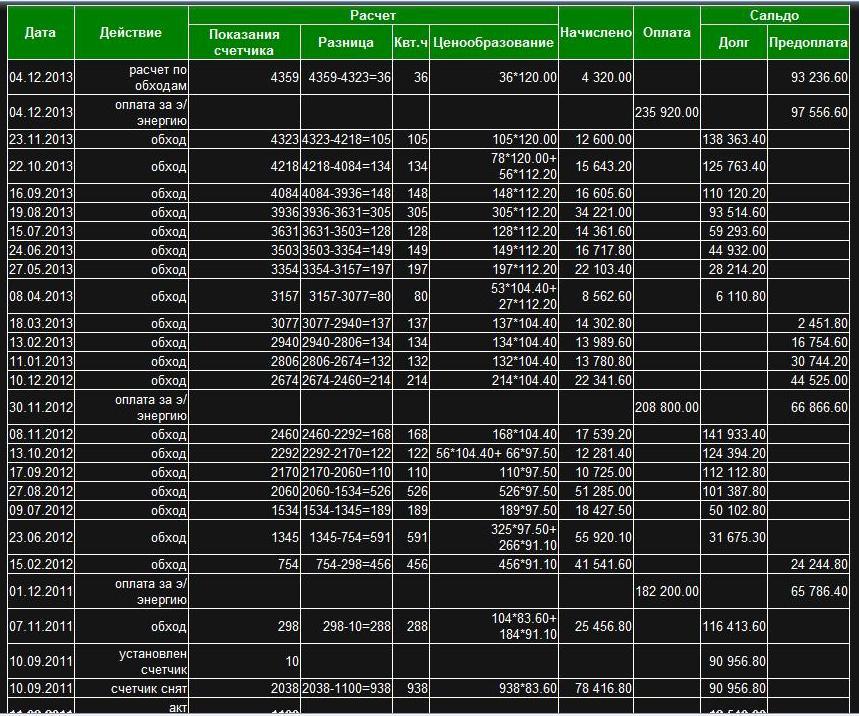Click the Ценообразование column header
The height and width of the screenshot is (716, 859).
tap(494, 42)
